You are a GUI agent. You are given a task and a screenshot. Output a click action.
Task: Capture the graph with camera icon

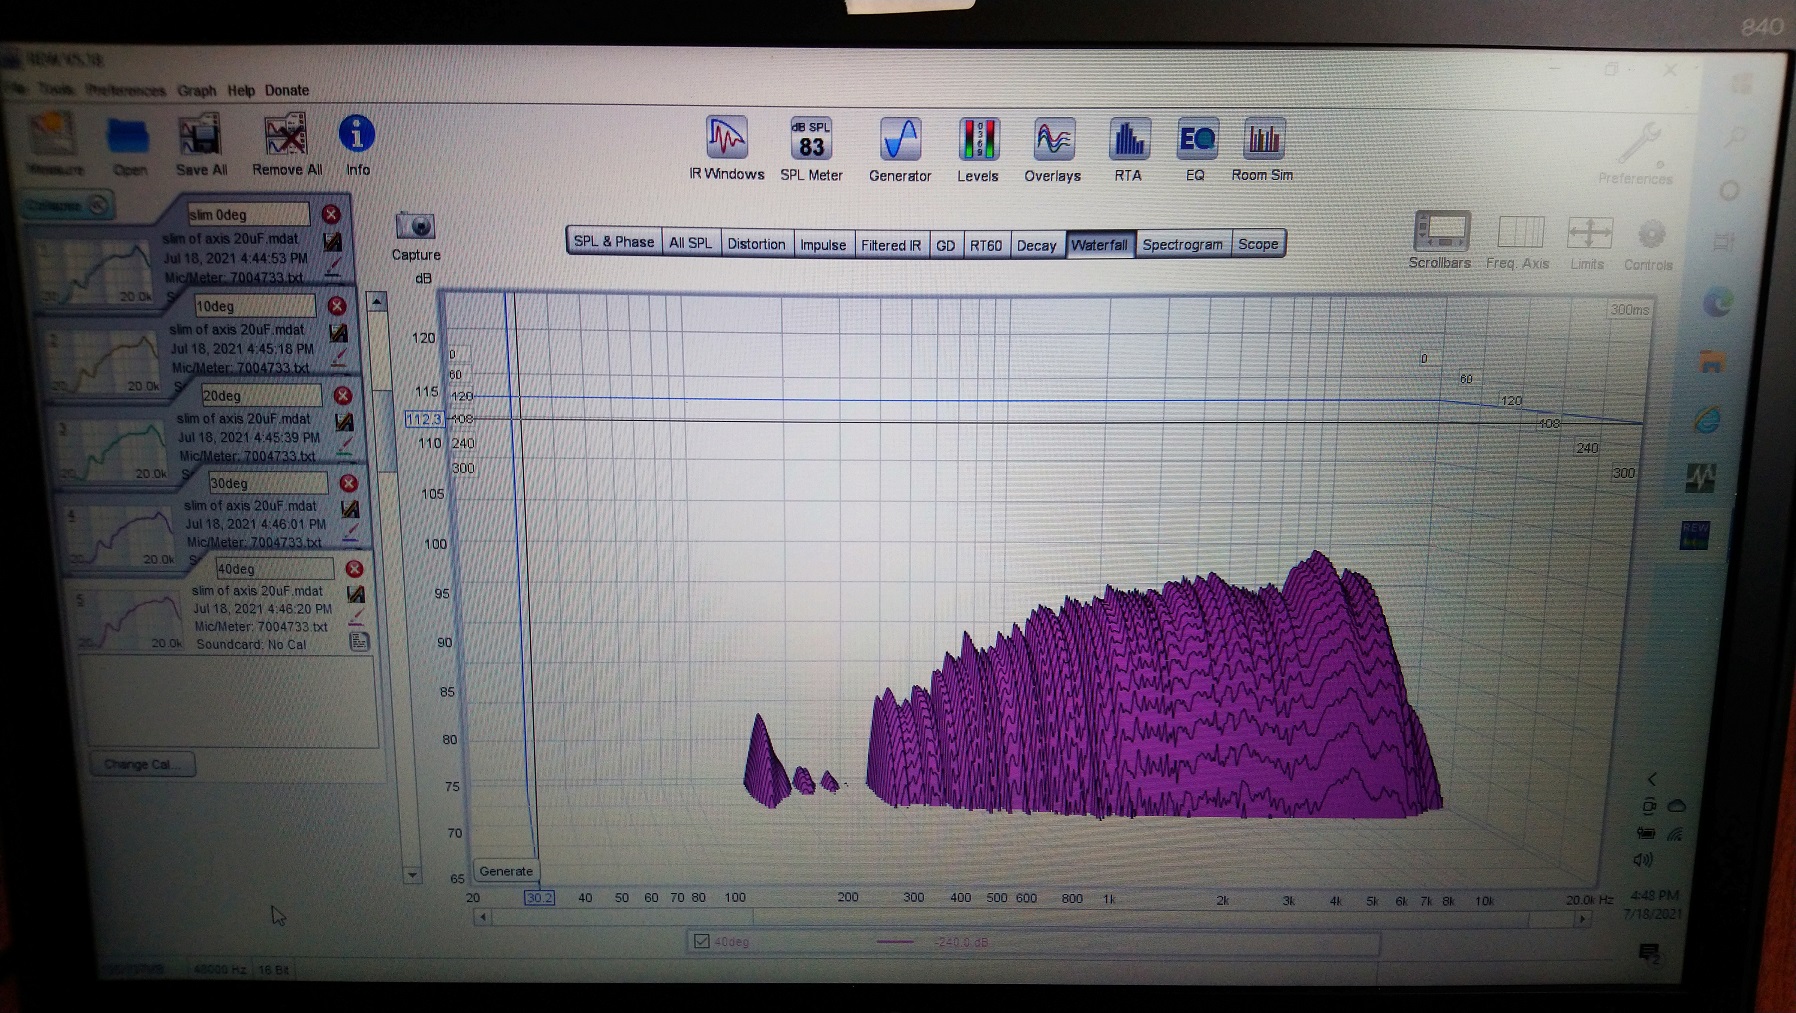pos(415,226)
